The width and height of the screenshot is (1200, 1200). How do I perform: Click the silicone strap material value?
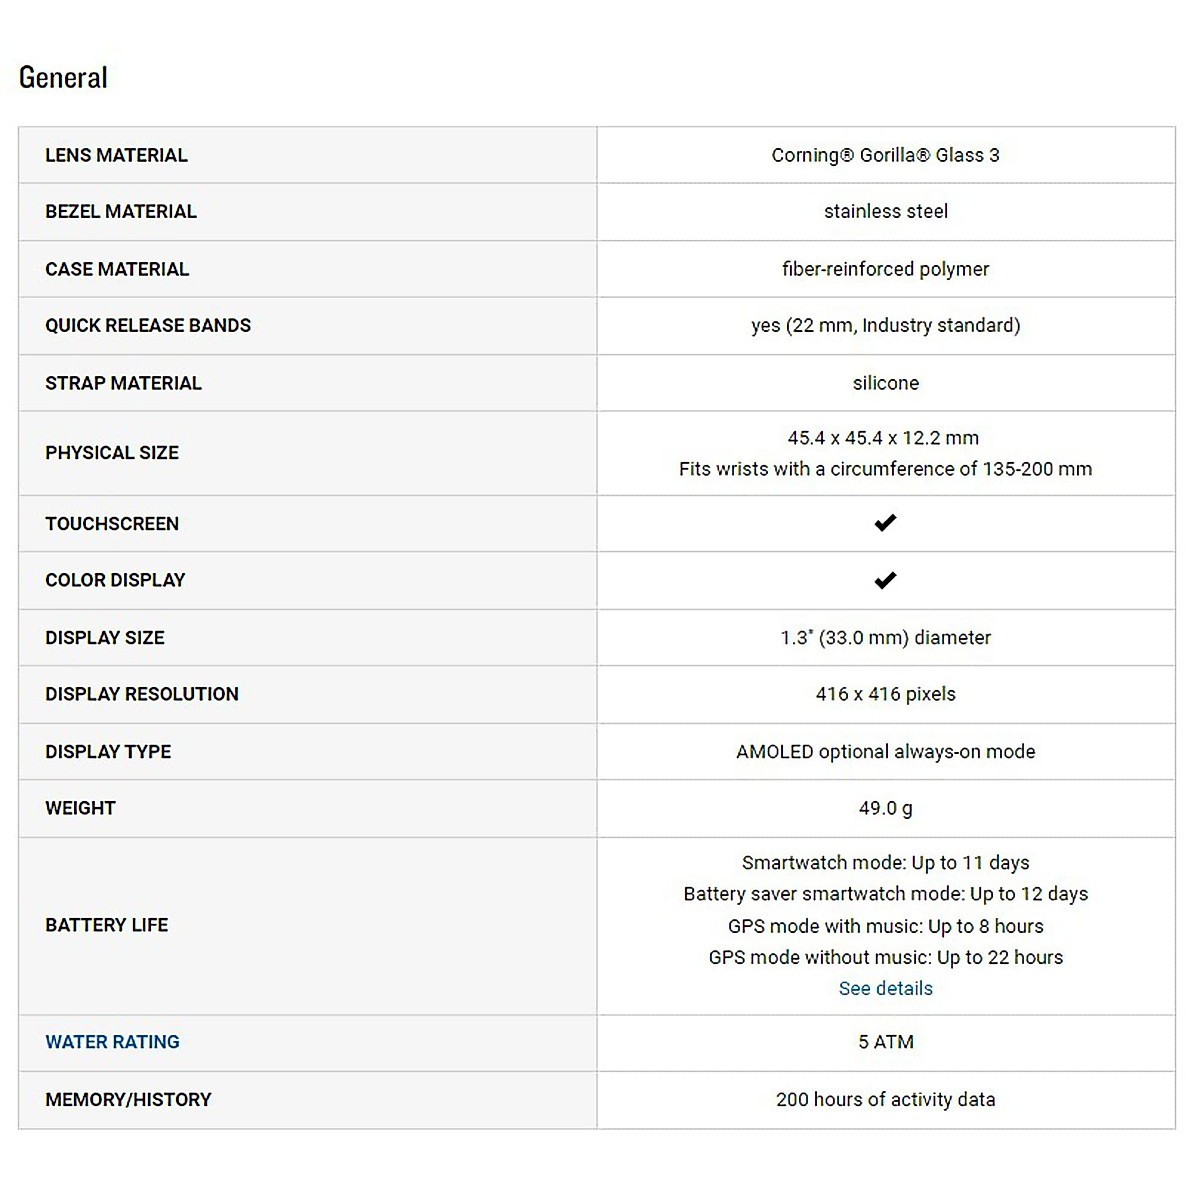pyautogui.click(x=885, y=383)
